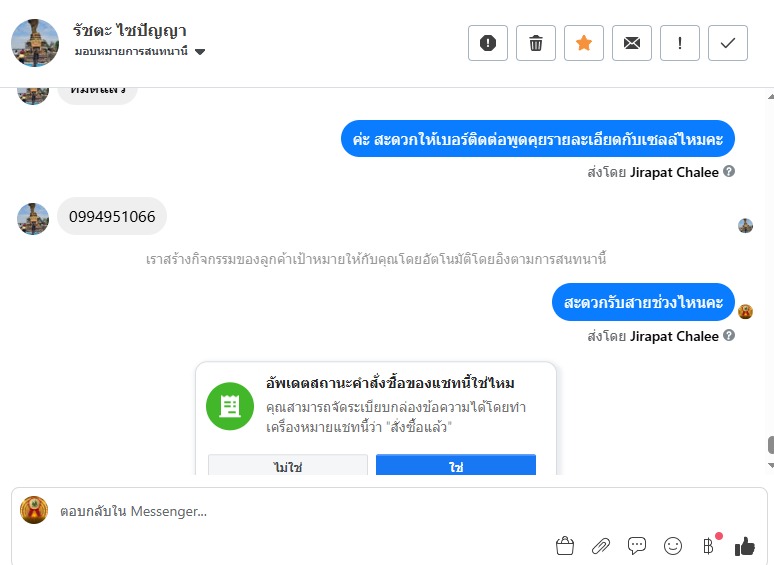Toggle the orange star follow-up icon
This screenshot has width=774, height=565.
(x=584, y=43)
